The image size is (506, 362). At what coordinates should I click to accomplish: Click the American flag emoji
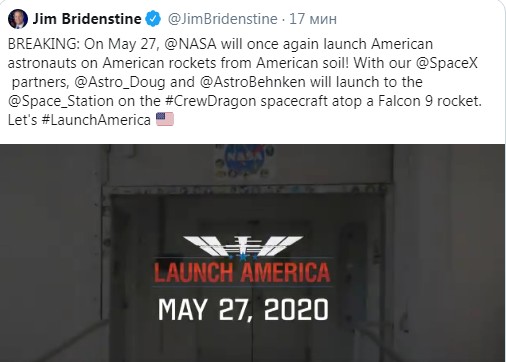pos(165,119)
